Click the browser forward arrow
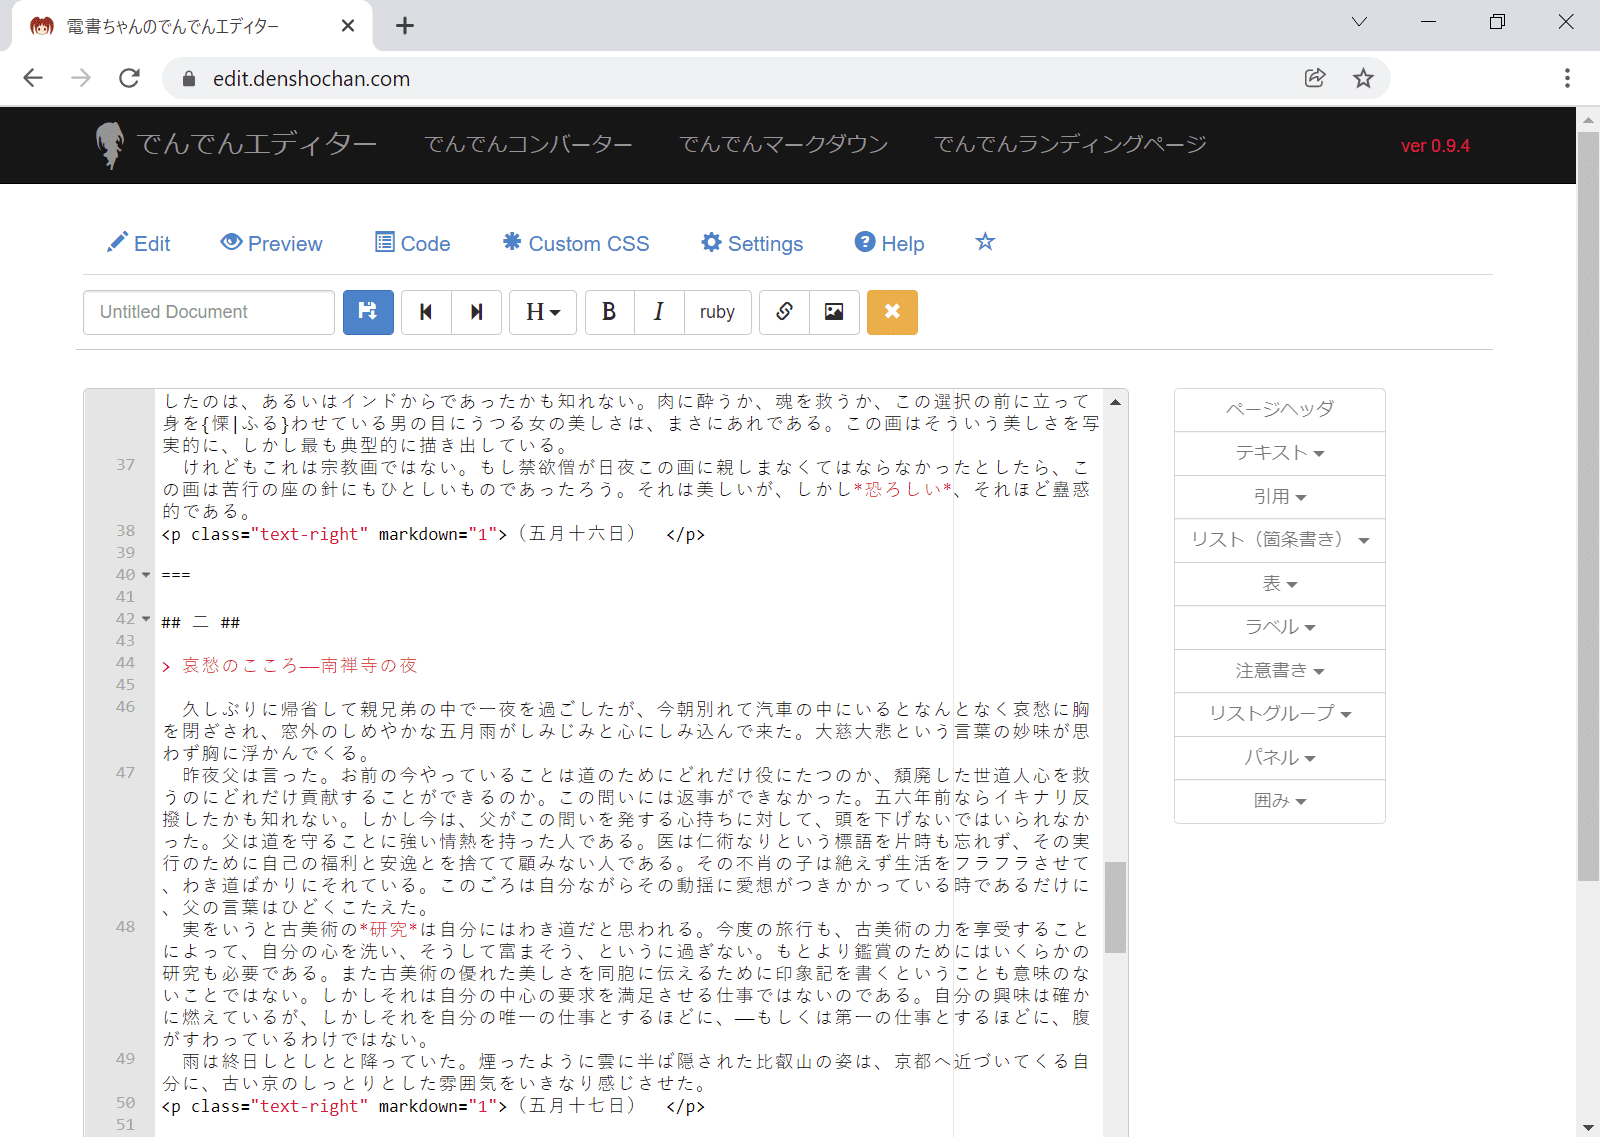This screenshot has width=1600, height=1137. 81,78
